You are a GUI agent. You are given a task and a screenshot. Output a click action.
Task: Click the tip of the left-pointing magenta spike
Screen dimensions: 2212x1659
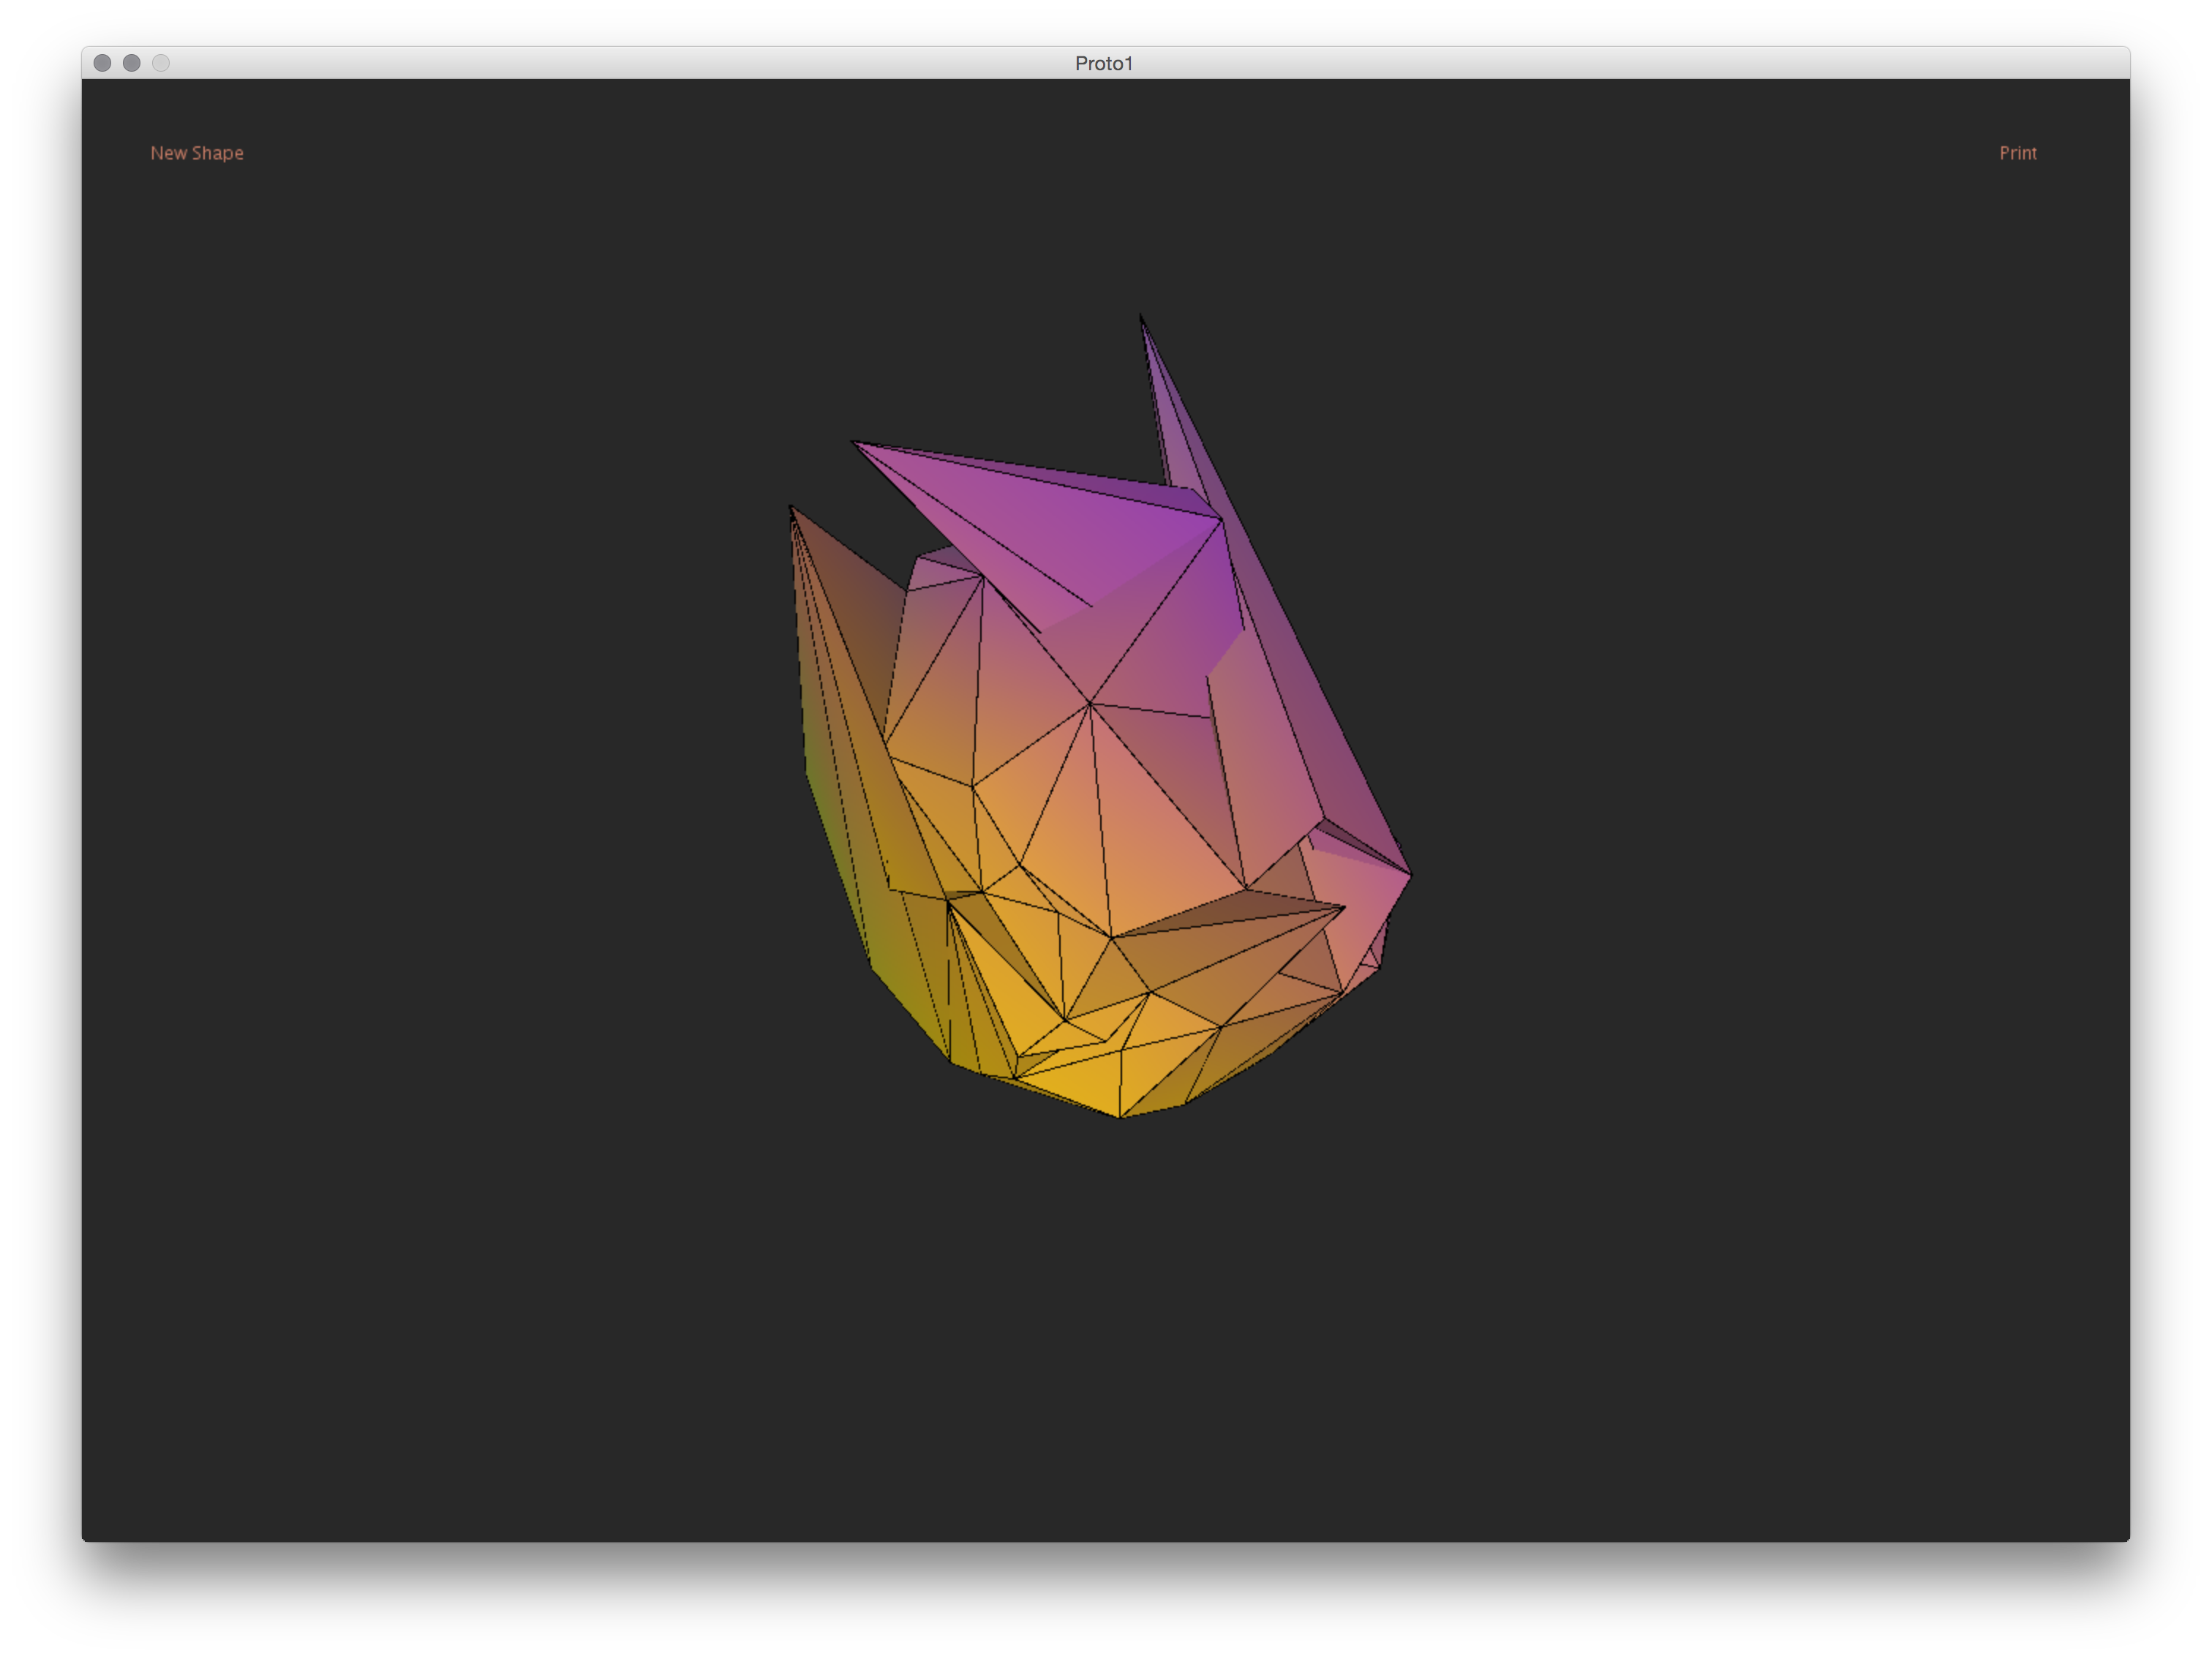[854, 442]
